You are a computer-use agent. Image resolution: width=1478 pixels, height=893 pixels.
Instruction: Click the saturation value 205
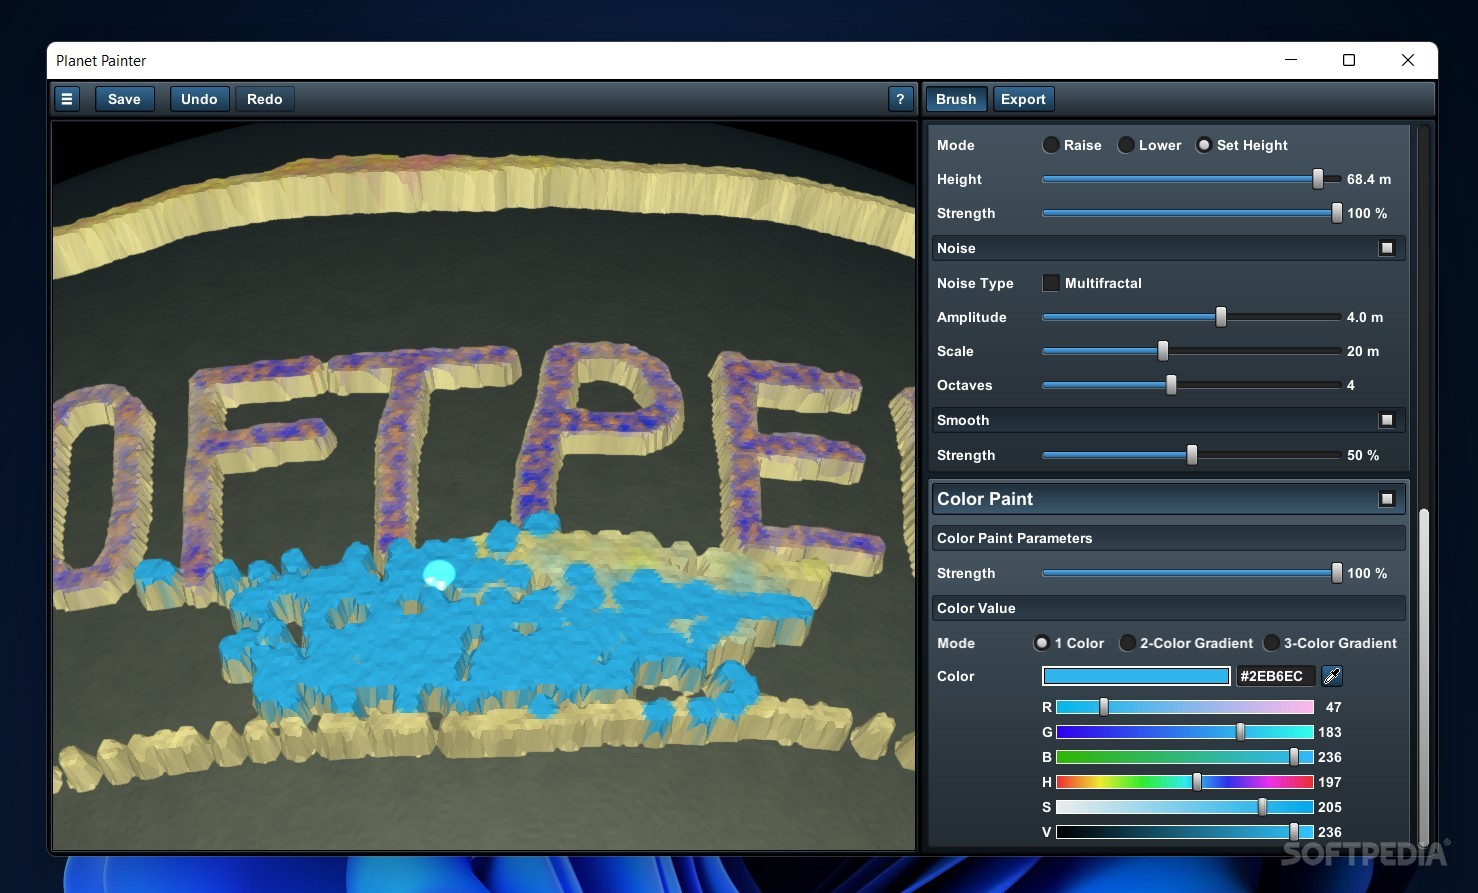[x=1330, y=807]
